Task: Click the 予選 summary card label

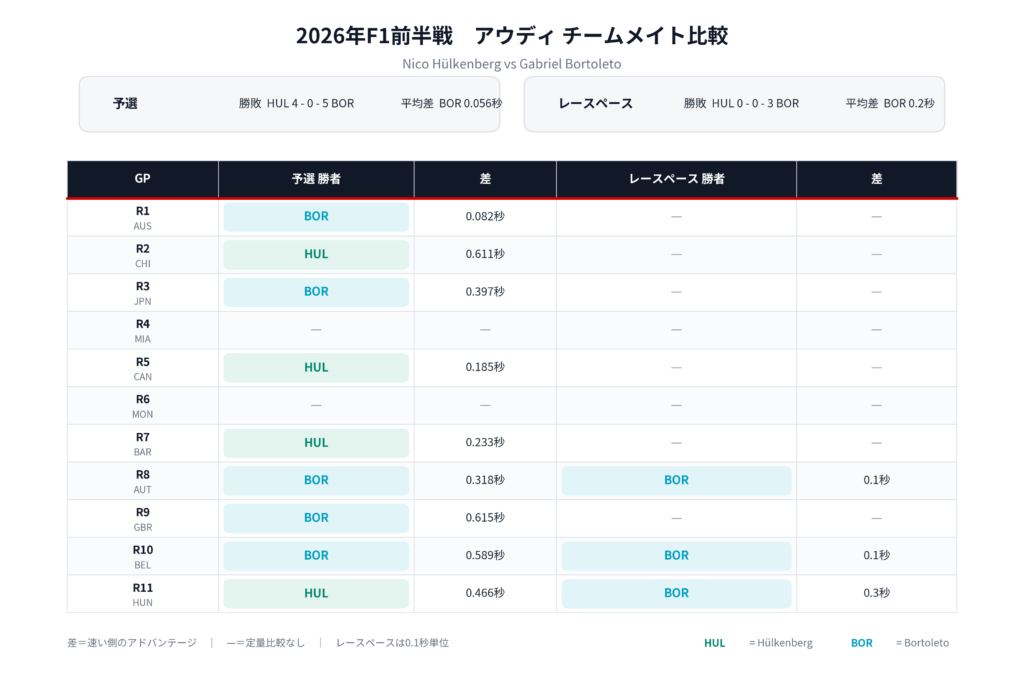Action: (125, 103)
